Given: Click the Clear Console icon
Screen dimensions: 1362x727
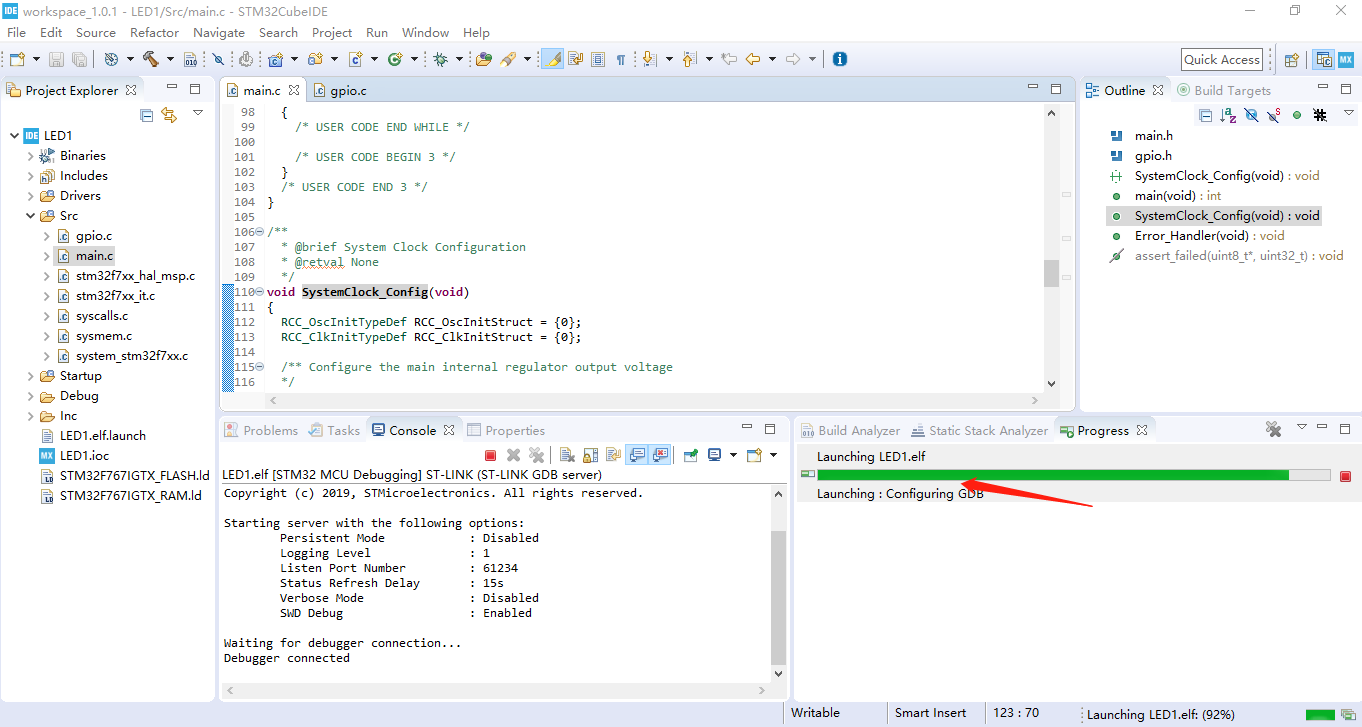Looking at the screenshot, I should pyautogui.click(x=567, y=455).
